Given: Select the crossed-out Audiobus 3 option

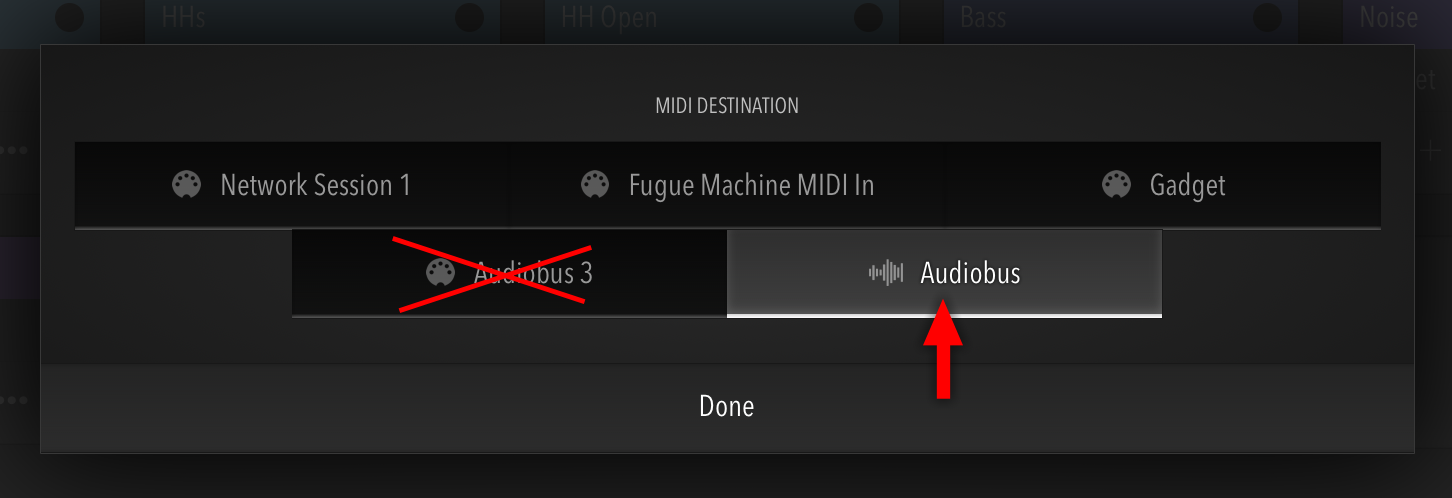Looking at the screenshot, I should 509,273.
